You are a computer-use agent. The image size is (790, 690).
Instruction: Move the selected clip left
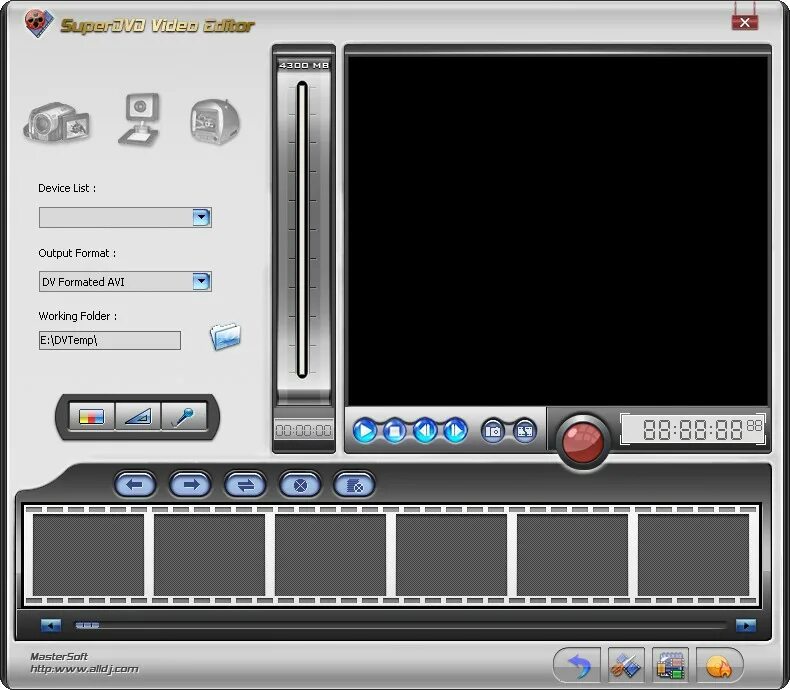pyautogui.click(x=135, y=485)
